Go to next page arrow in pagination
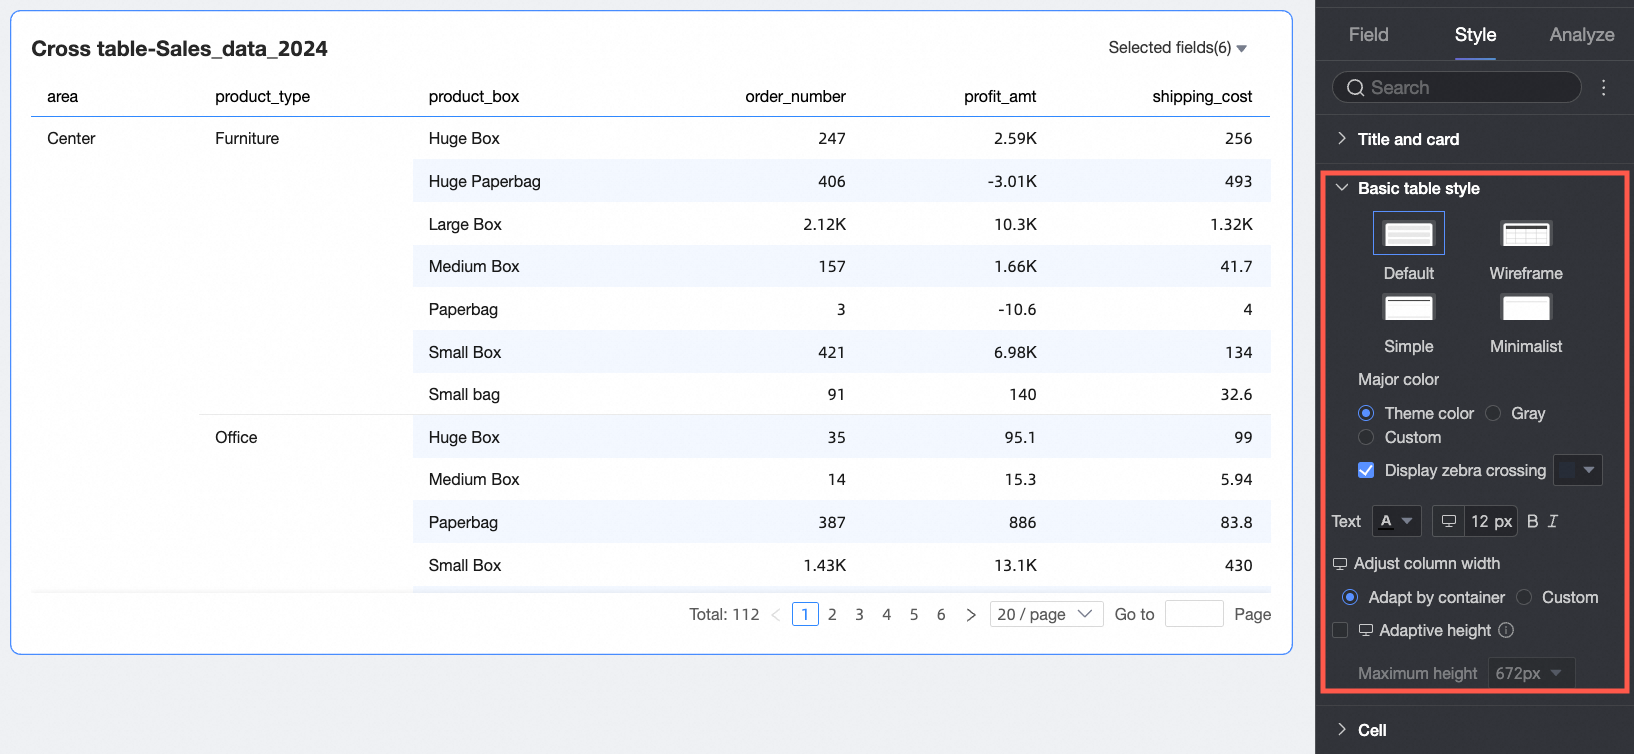The image size is (1634, 754). click(970, 614)
